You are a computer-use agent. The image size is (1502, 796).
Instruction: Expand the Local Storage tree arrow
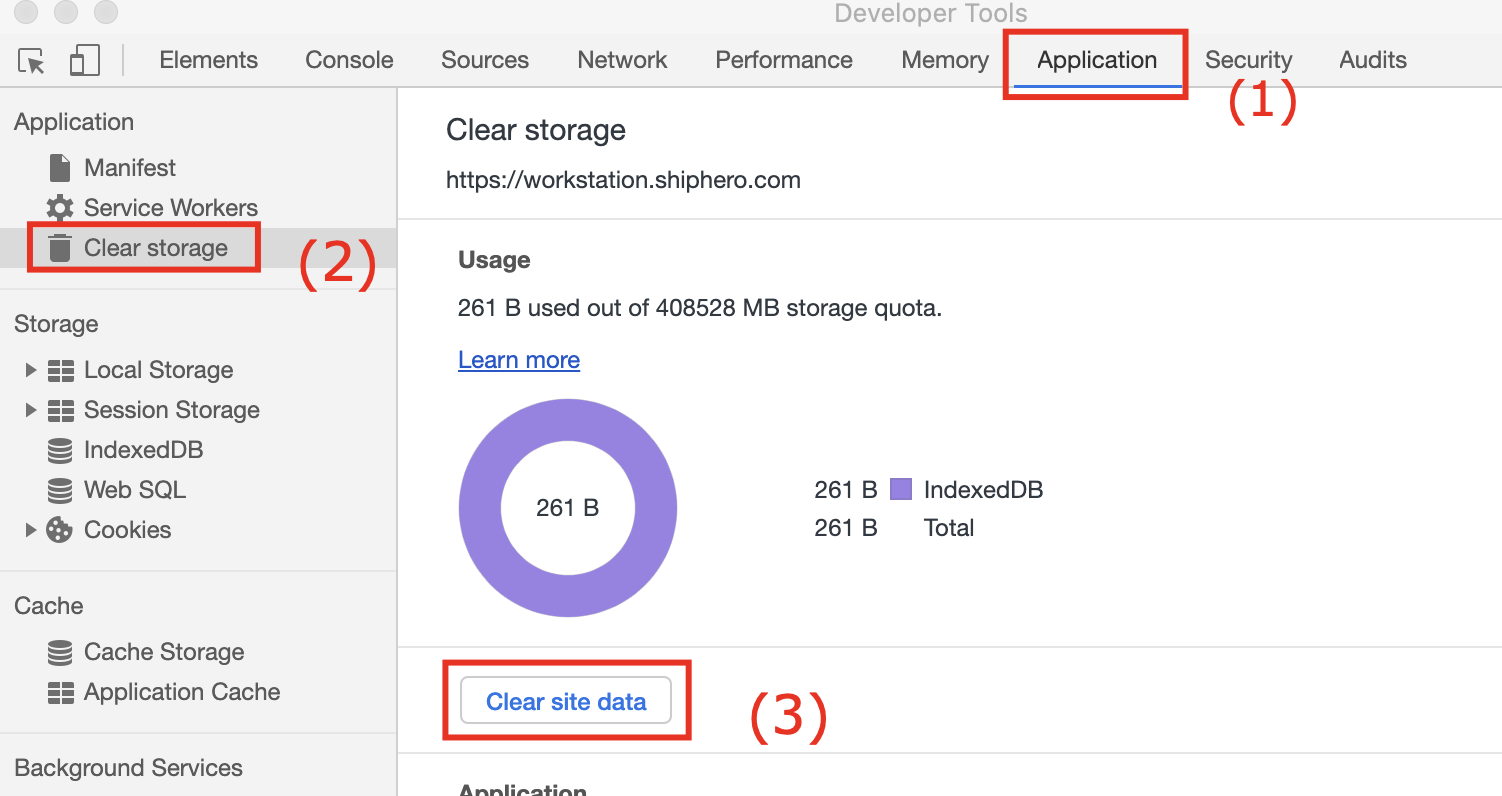click(x=31, y=370)
